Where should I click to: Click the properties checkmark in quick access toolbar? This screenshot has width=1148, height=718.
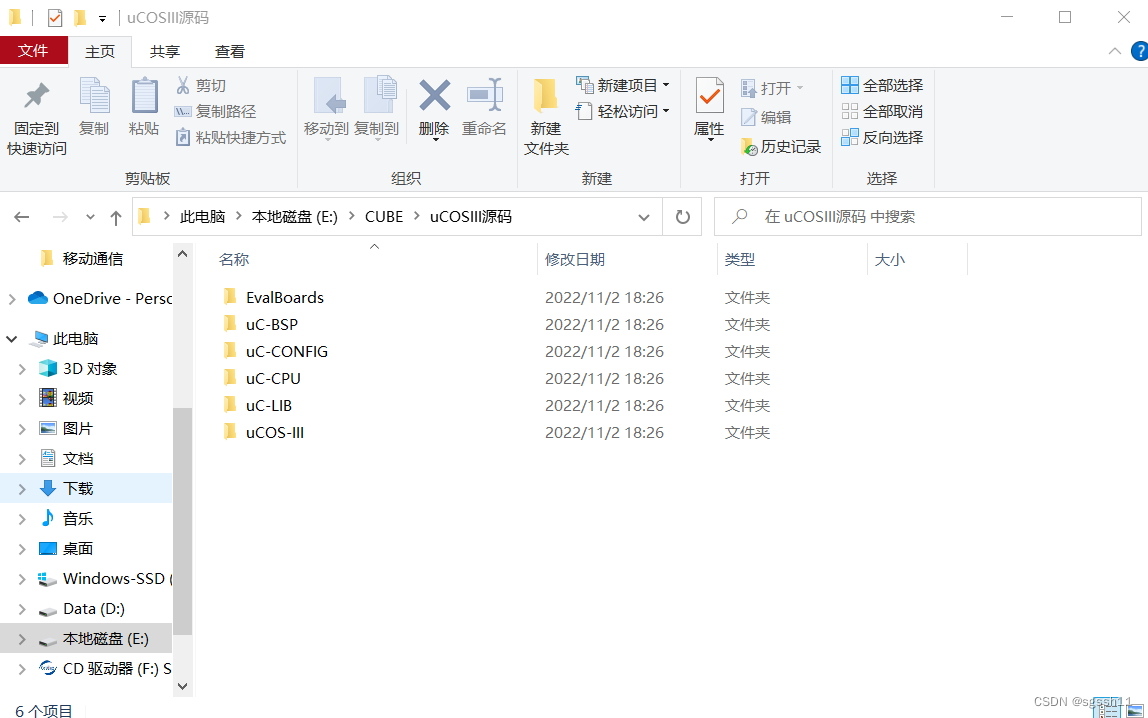click(55, 18)
